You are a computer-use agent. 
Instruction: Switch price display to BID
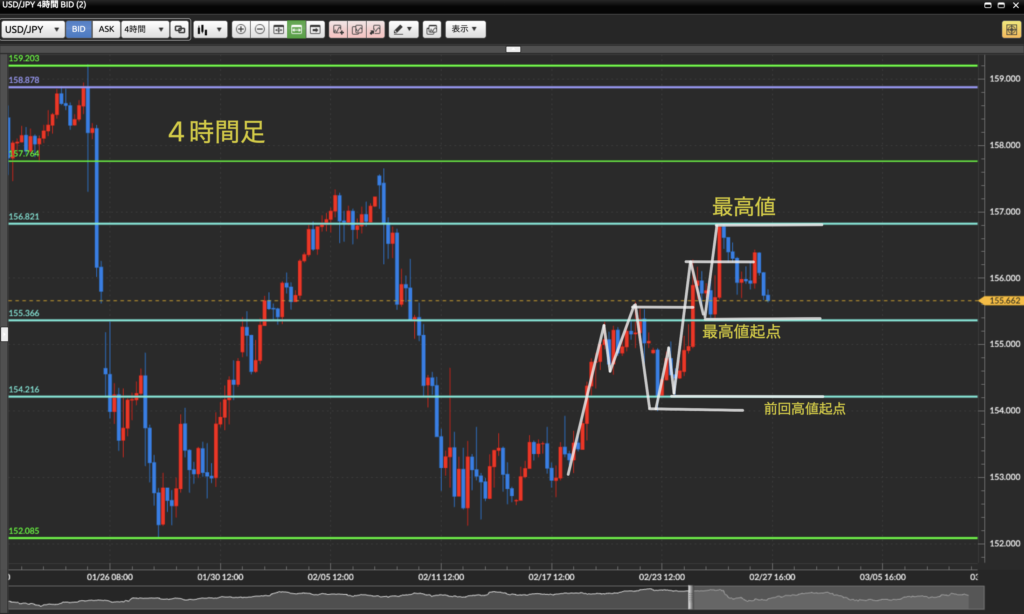click(78, 30)
